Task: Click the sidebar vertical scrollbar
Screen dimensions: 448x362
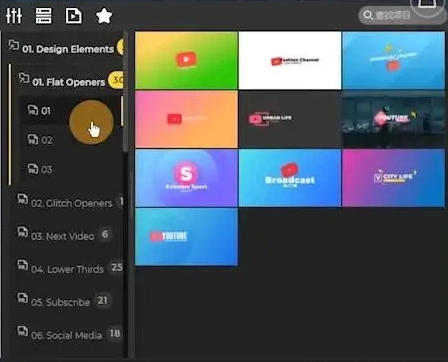Action: point(126,93)
